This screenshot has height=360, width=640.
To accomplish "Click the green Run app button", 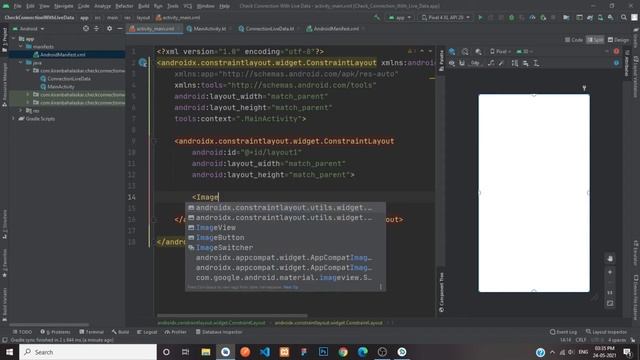I will click(x=480, y=18).
